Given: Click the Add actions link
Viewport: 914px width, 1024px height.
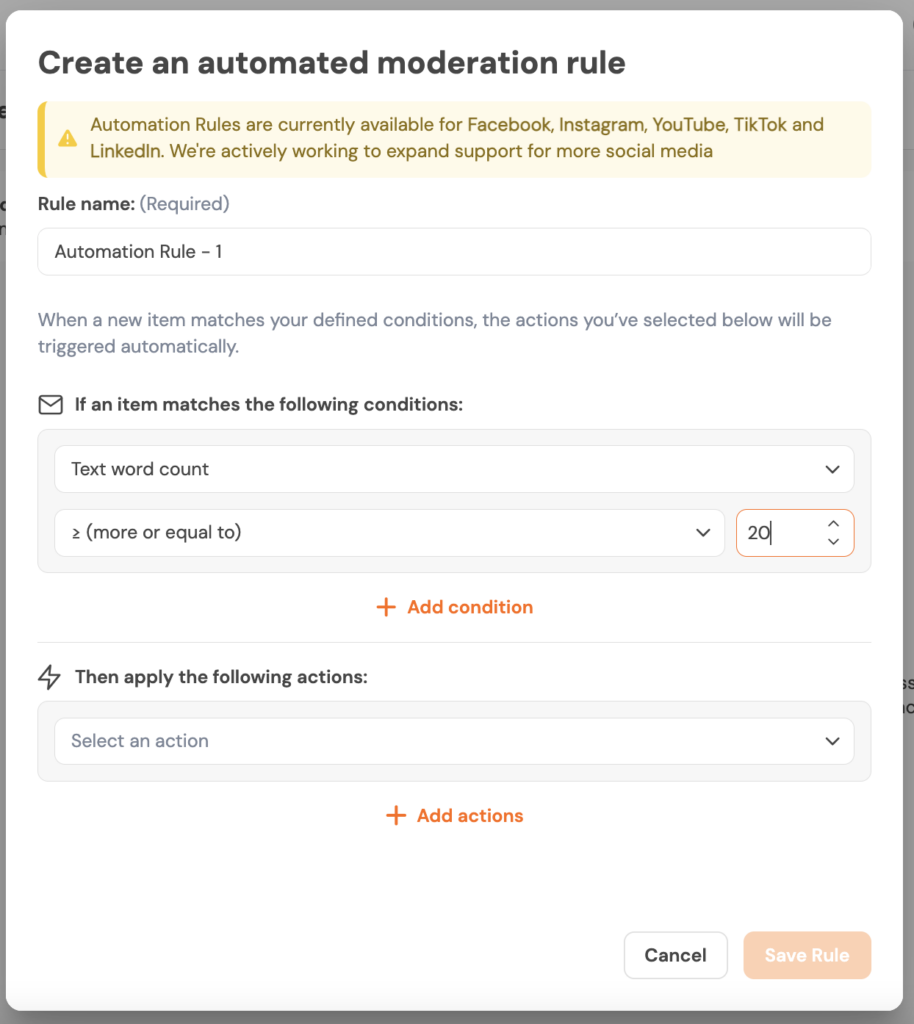Looking at the screenshot, I should point(469,816).
